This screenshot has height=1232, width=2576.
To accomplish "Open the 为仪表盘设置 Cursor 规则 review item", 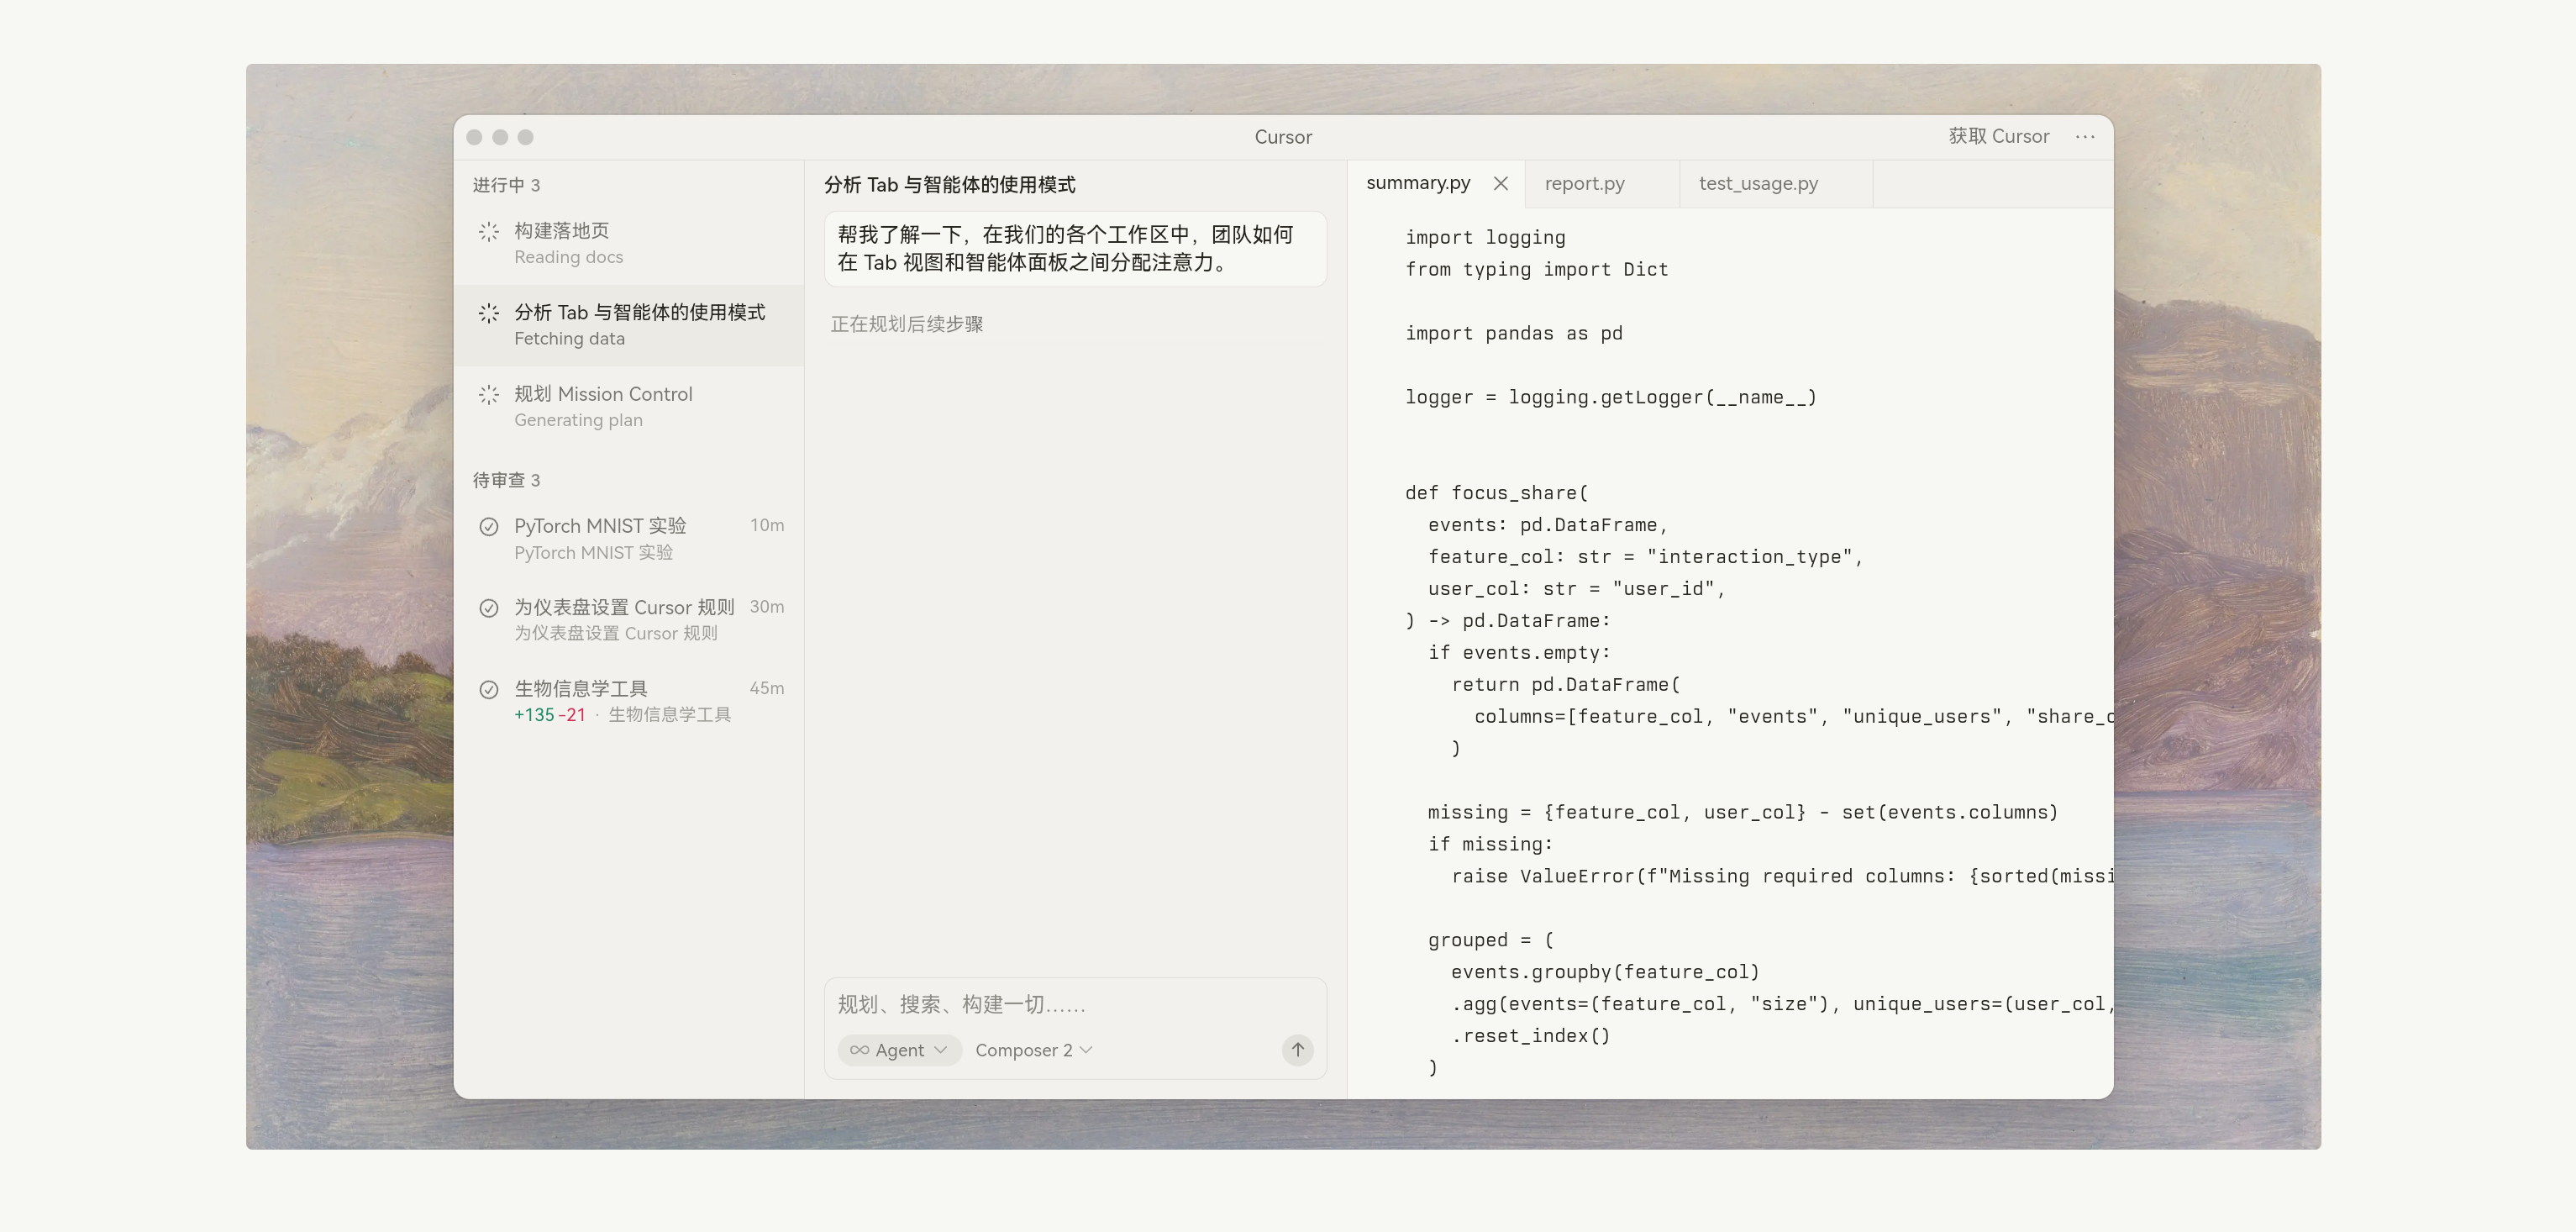I will pos(629,620).
